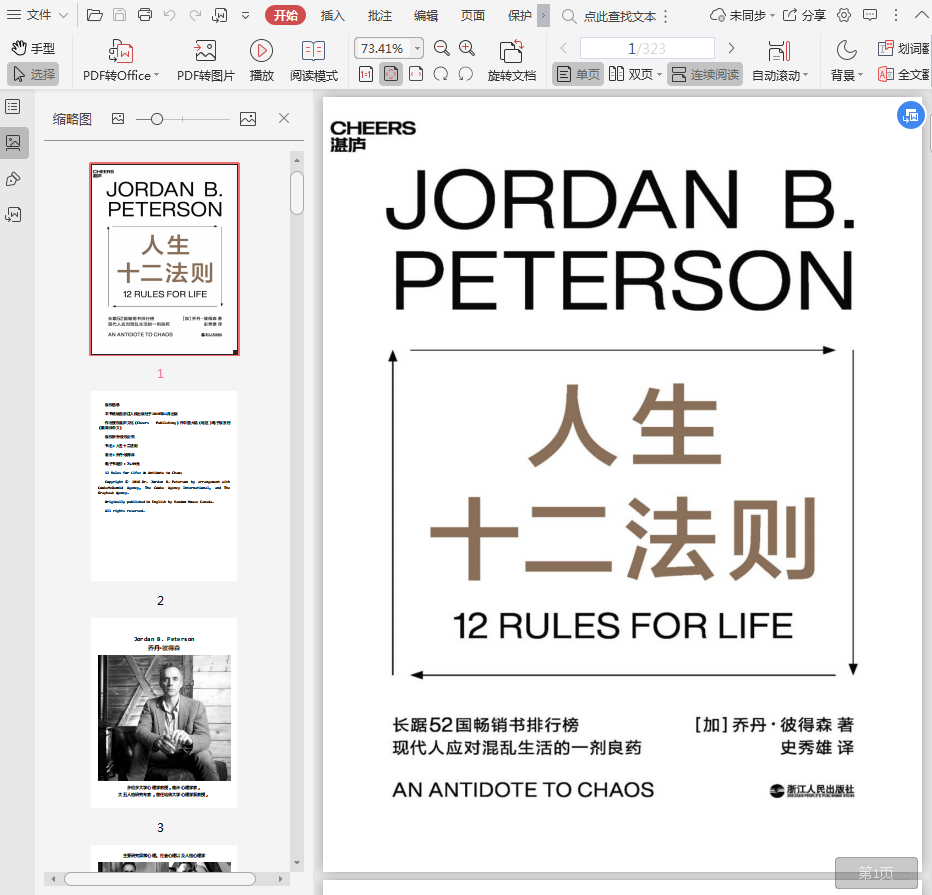The image size is (932, 895).
Task: Close the 缩略图 thumbnail panel
Action: coord(284,118)
